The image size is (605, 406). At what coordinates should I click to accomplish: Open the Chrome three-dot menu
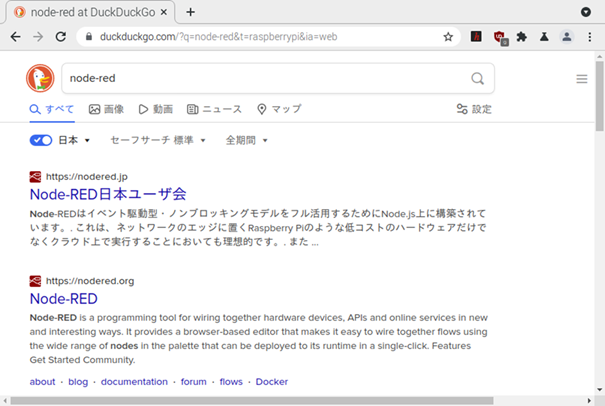[x=589, y=37]
